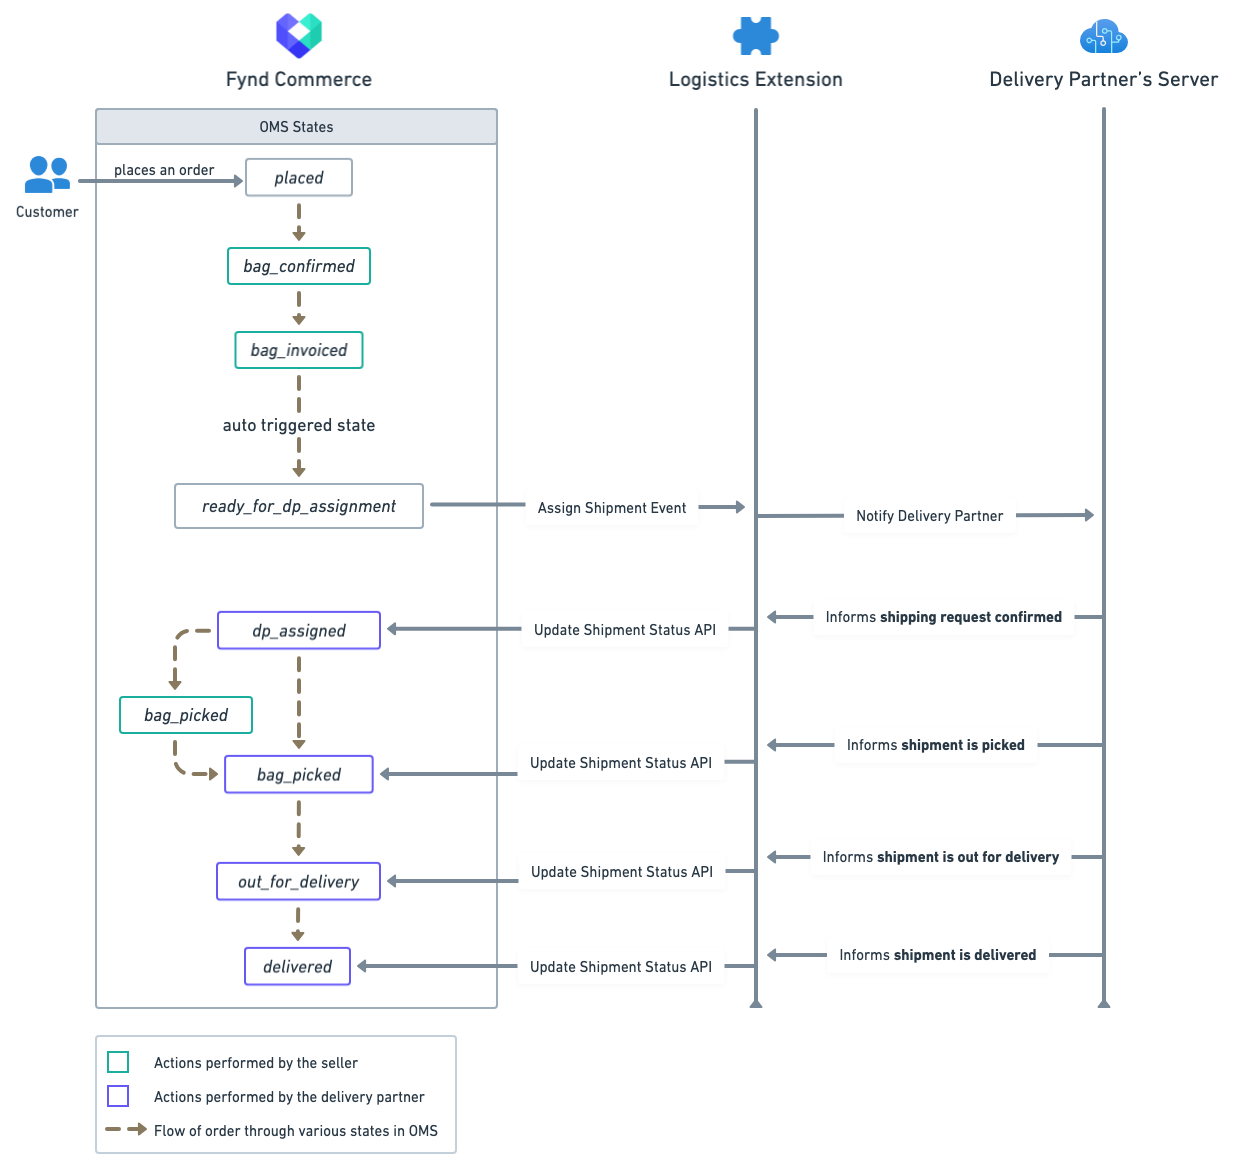
Task: Click the OMS States header bar
Action: pyautogui.click(x=296, y=127)
